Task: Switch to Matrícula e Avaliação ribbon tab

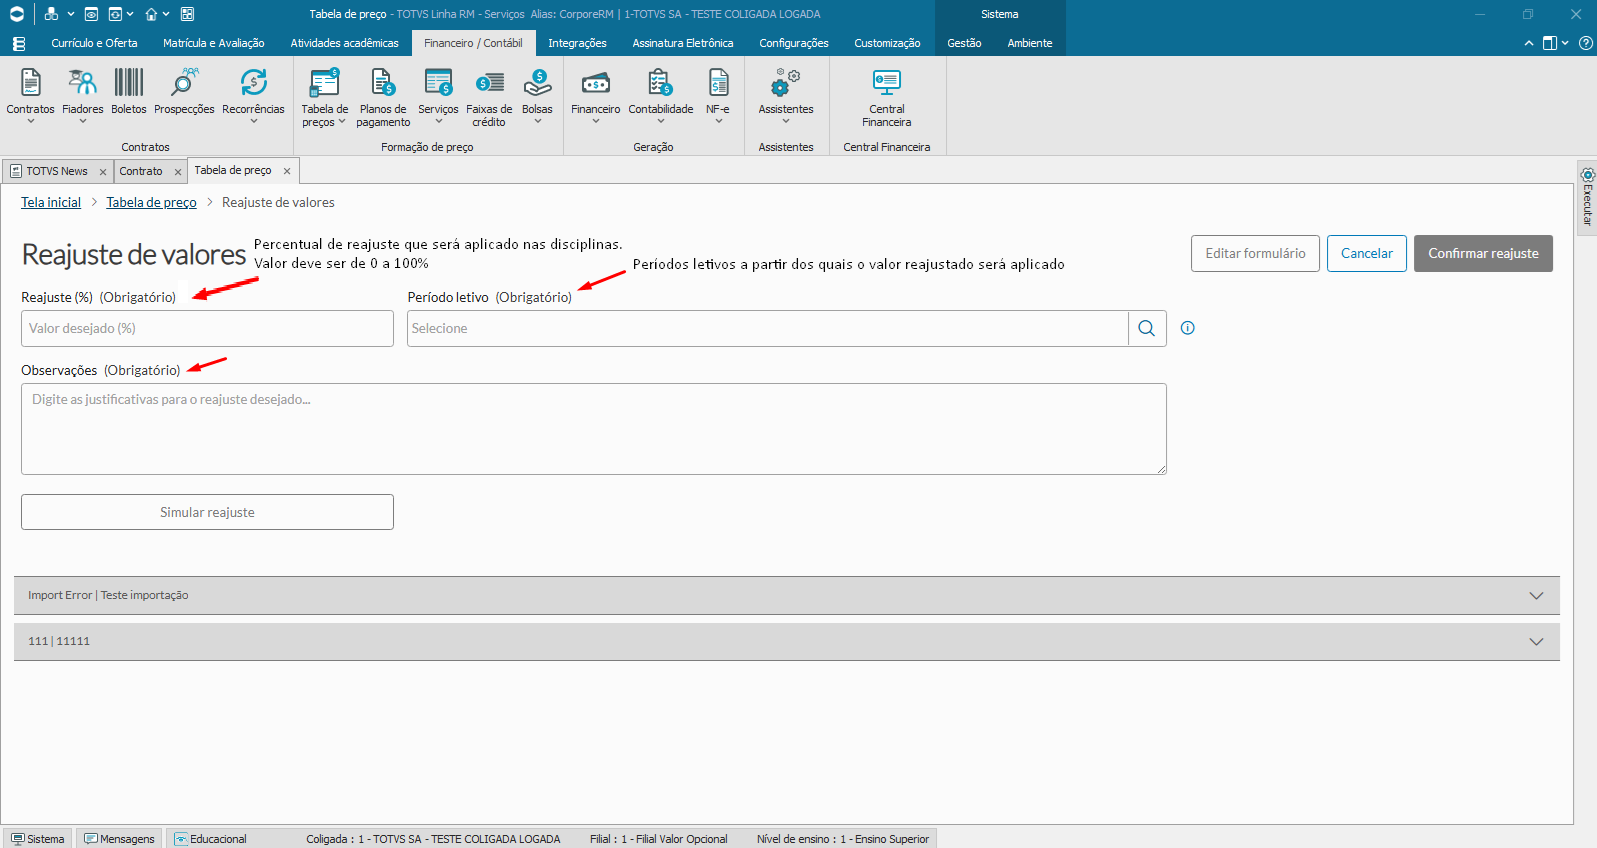Action: 214,43
